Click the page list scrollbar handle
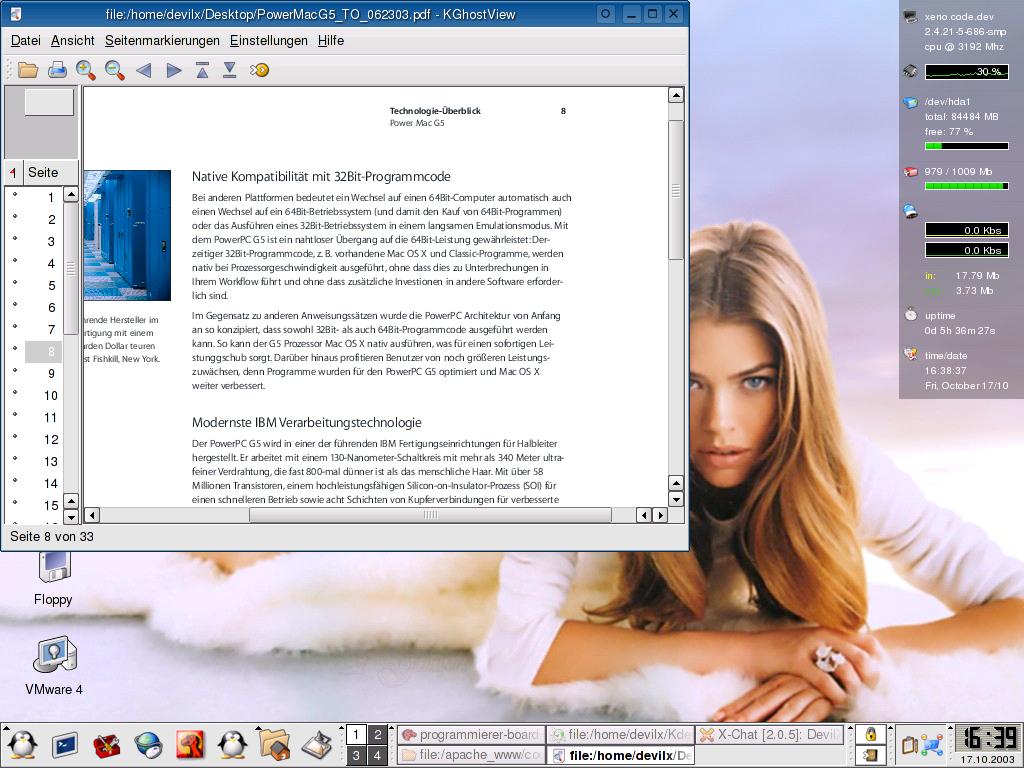 (x=71, y=268)
